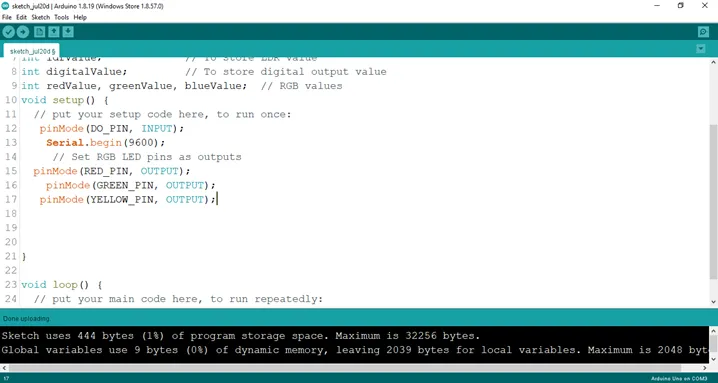Click the editor scrollbar down arrow
The width and height of the screenshot is (718, 383).
click(713, 301)
